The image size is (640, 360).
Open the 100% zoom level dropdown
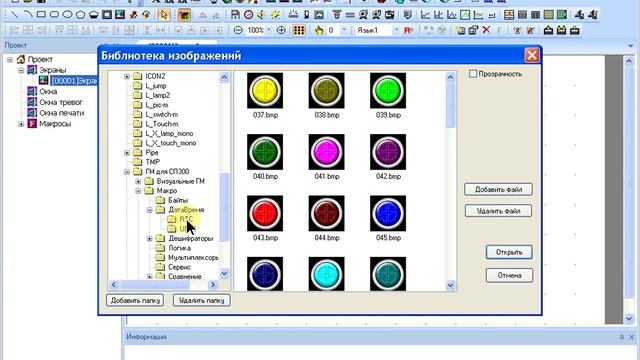coord(269,30)
